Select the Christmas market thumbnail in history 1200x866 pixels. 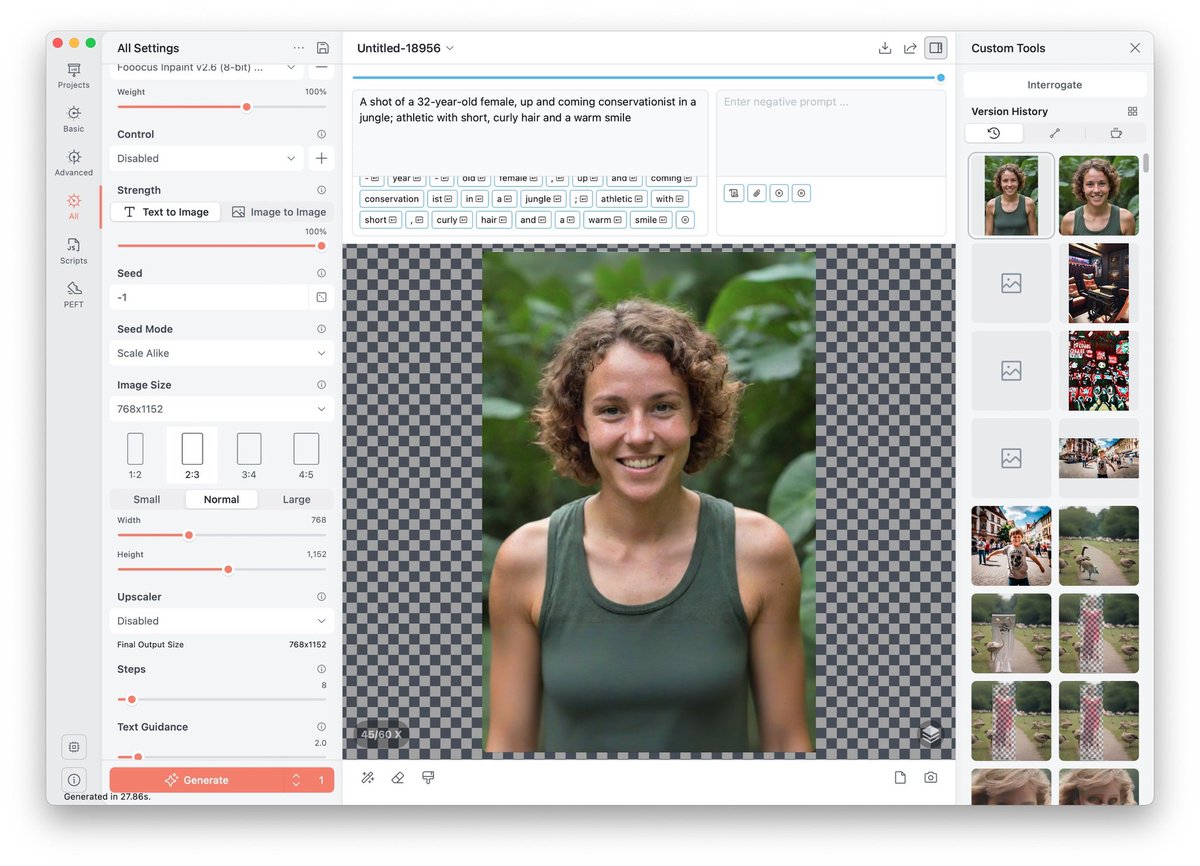[x=1099, y=371]
